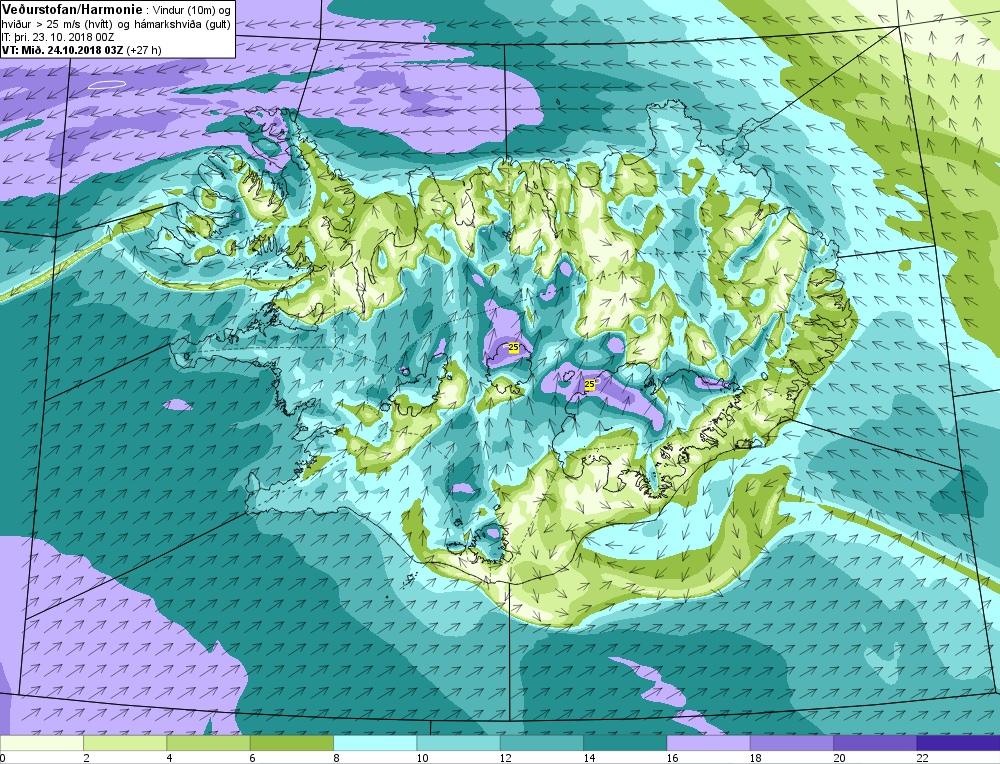Click the light green 2–4 m/s legend swatch
Screen dimensions: 1000x764
pos(125,743)
